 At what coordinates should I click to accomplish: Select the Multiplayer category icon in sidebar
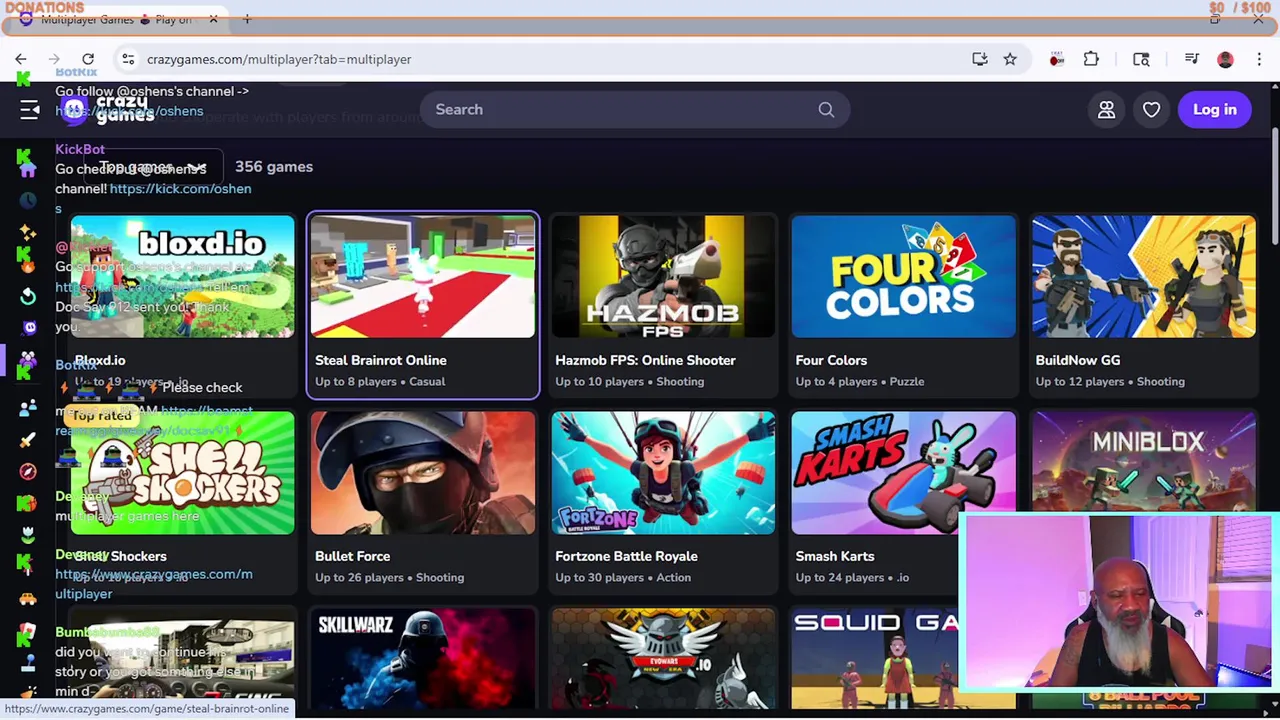point(28,360)
